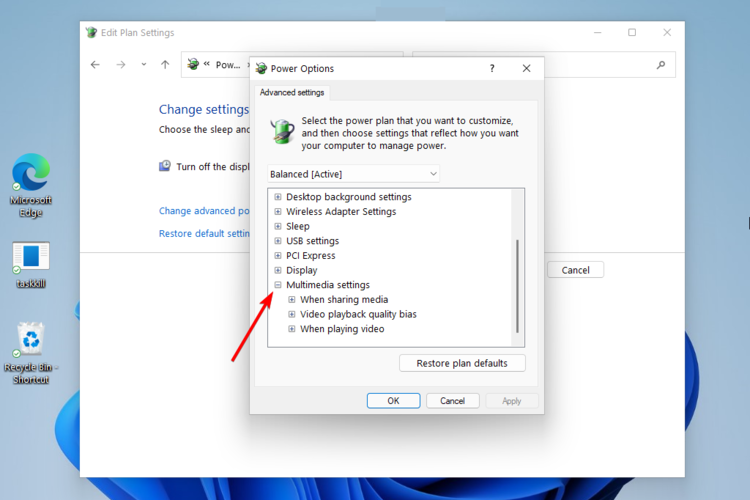Click the back arrow in Edit Plan Settings
The image size is (750, 500).
[95, 65]
